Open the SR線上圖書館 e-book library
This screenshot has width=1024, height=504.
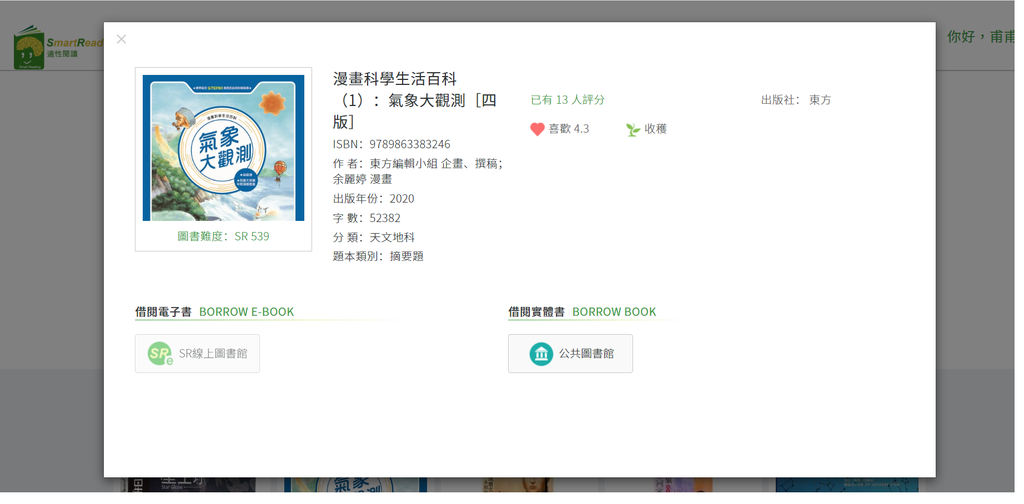[x=197, y=354]
